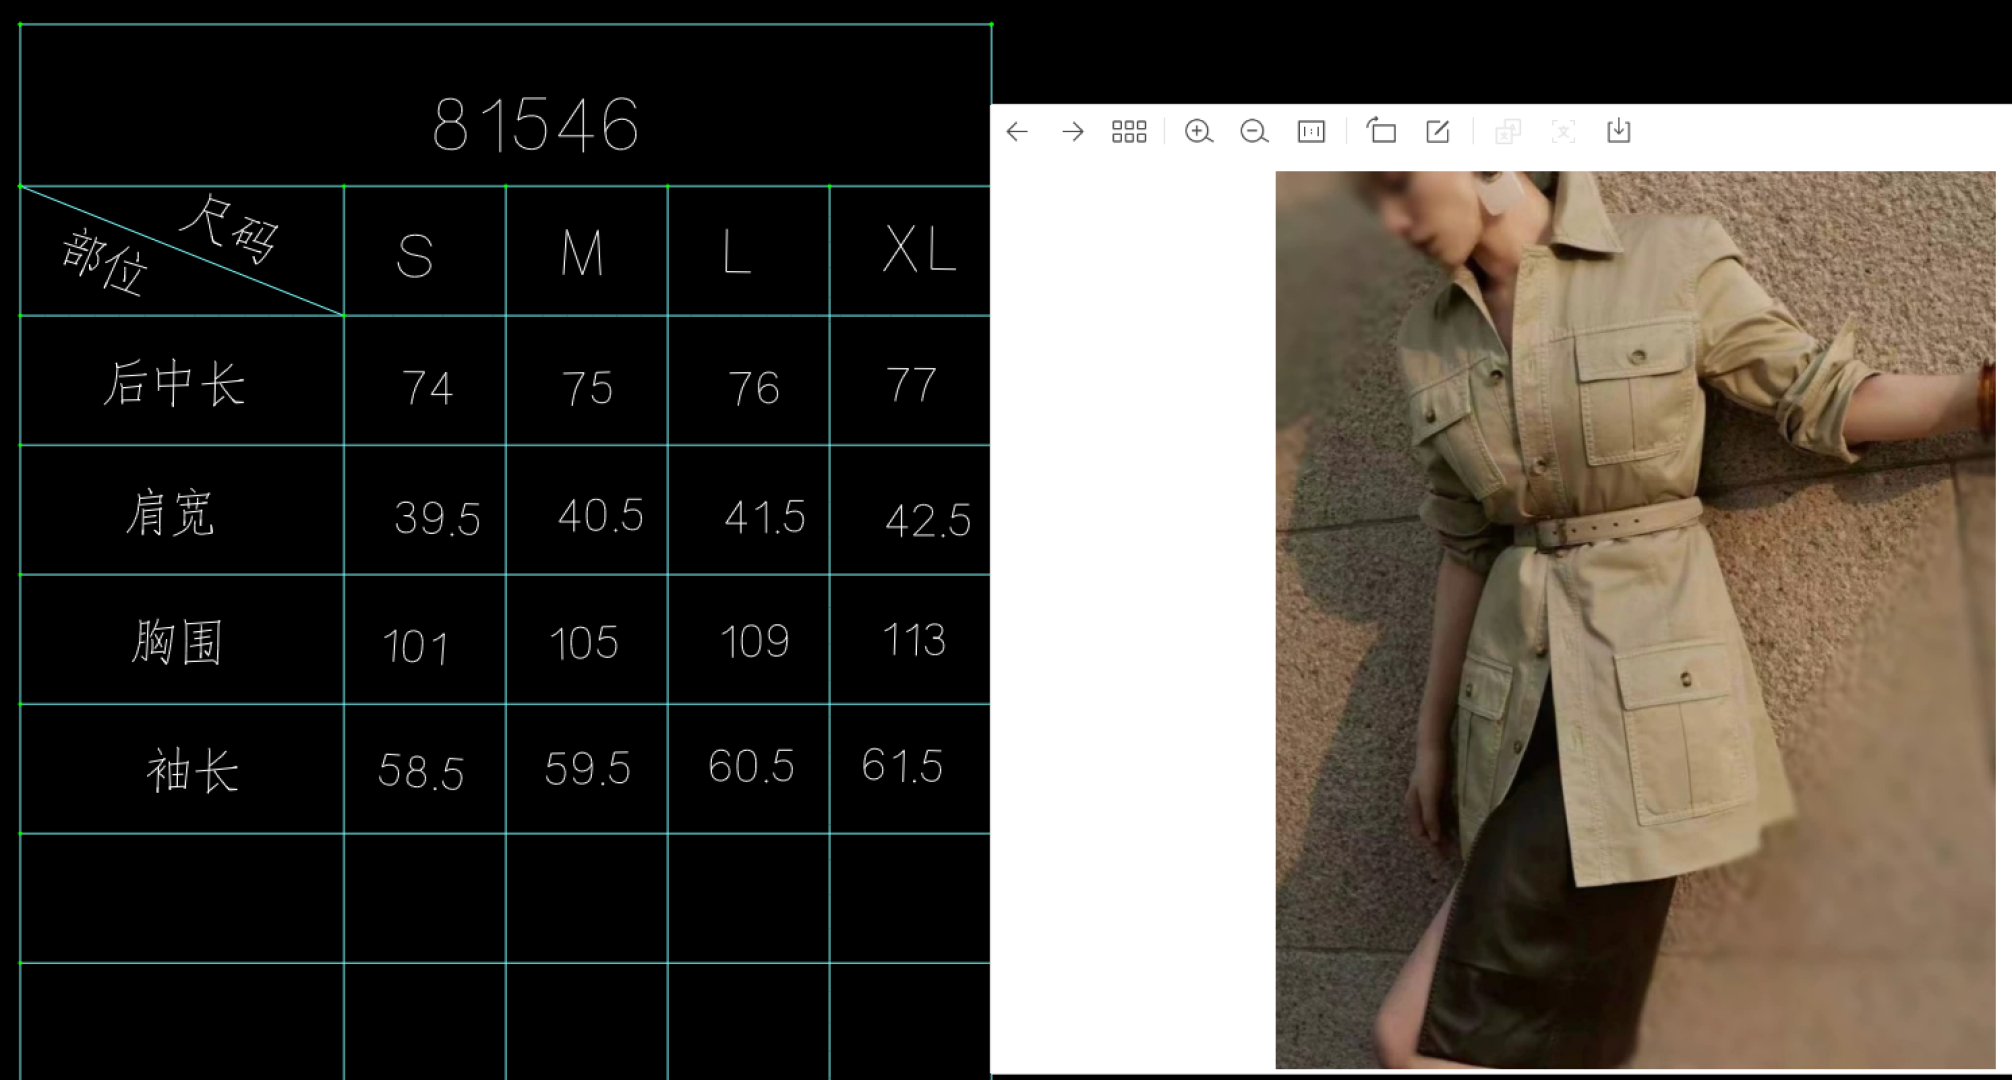The image size is (2012, 1080).
Task: Select the 部位 header text
Action: point(106,262)
